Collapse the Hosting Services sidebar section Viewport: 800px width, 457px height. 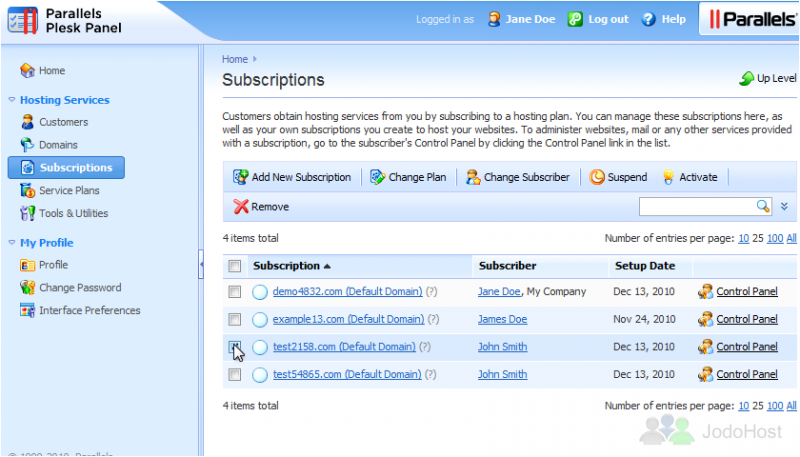tap(12, 100)
